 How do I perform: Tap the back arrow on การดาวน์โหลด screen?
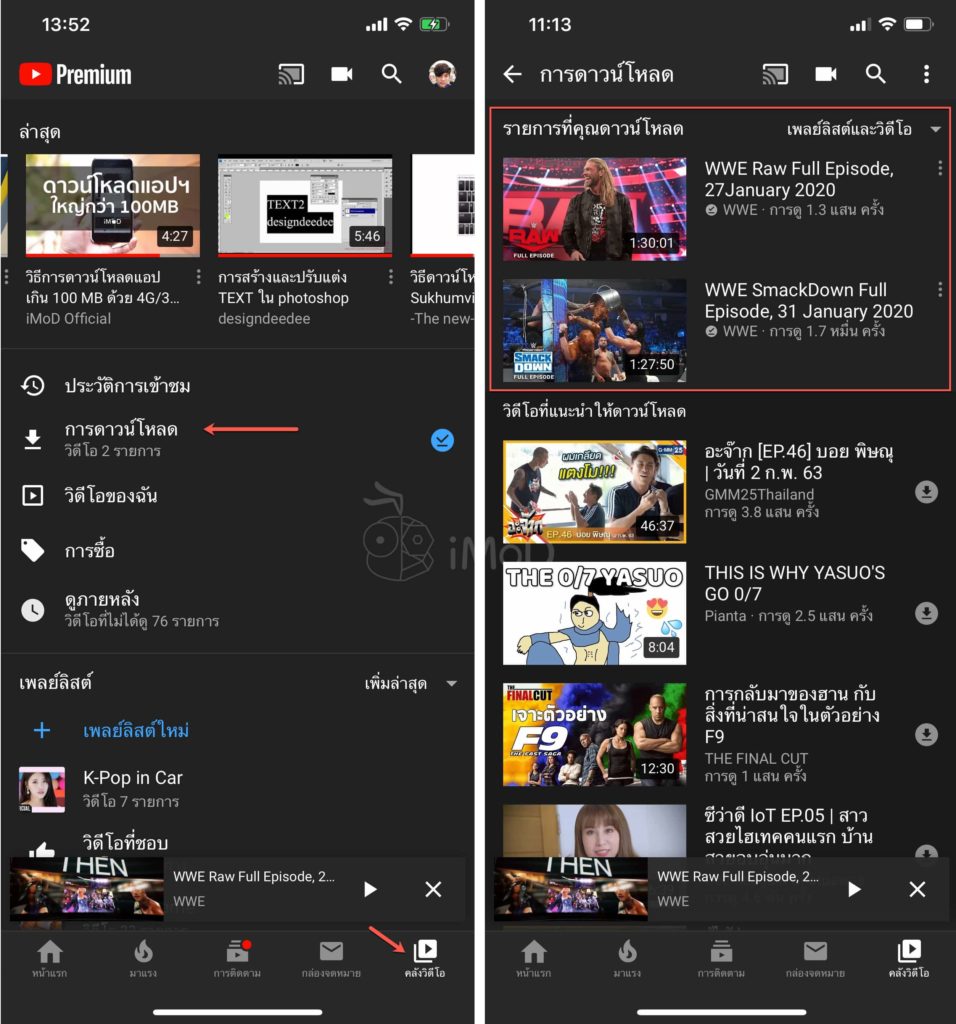512,74
